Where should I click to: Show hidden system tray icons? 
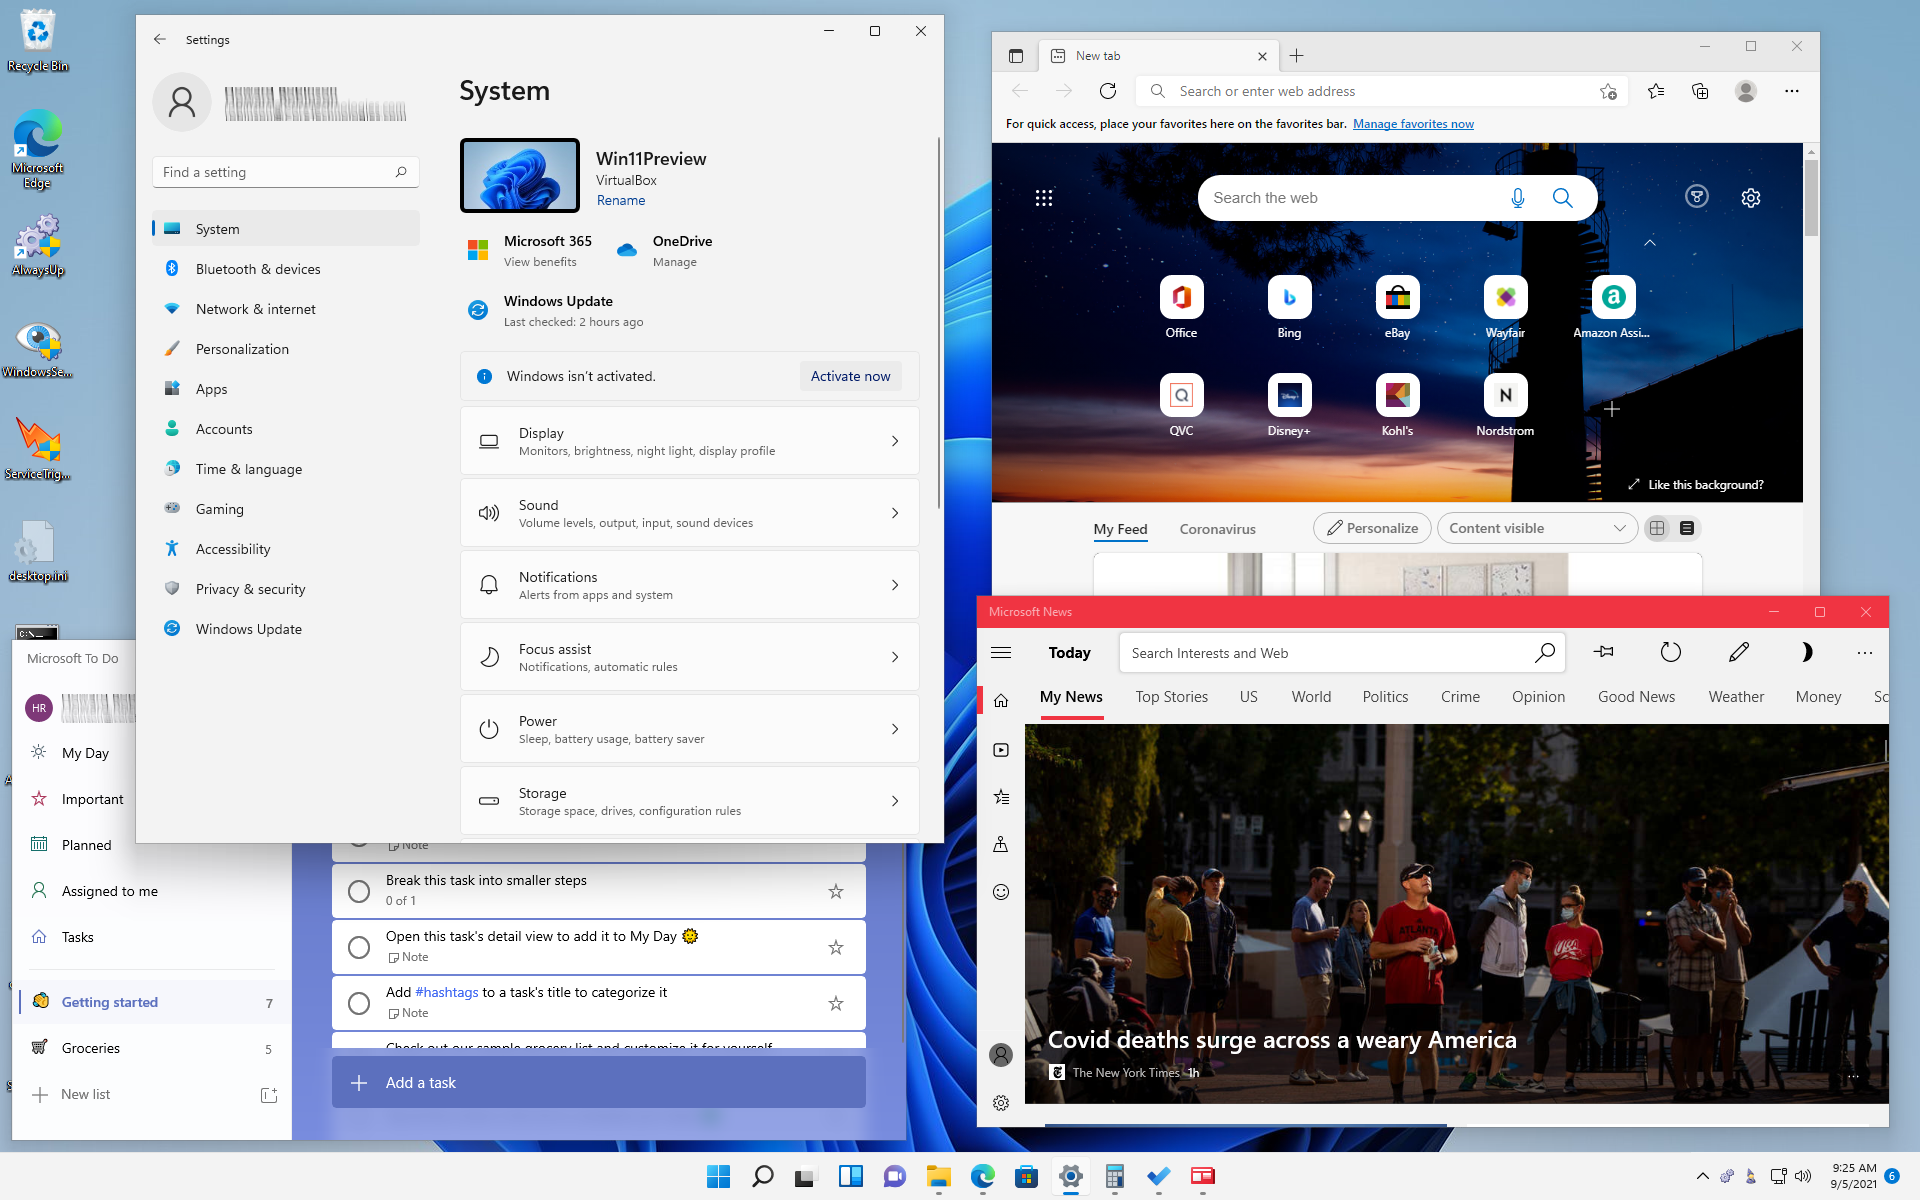1702,1176
